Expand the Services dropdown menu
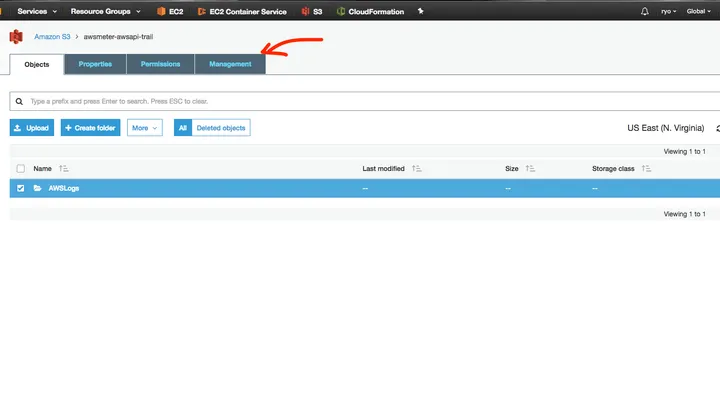The width and height of the screenshot is (720, 405). click(37, 11)
